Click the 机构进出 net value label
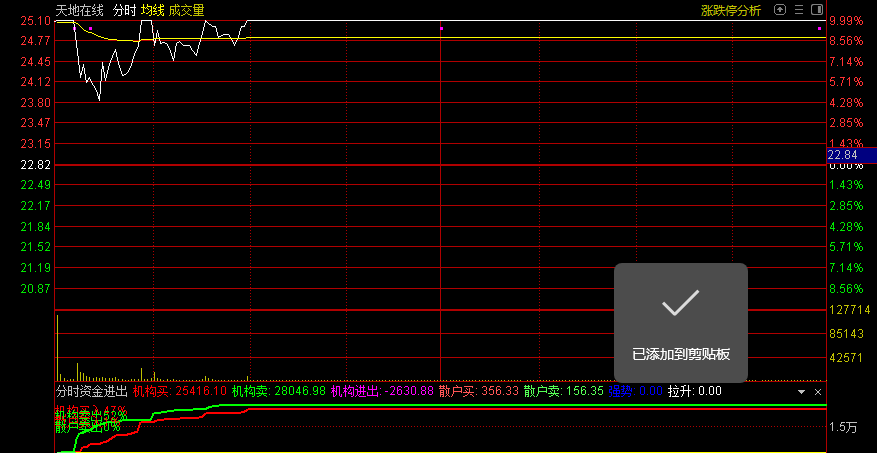877x453 pixels. click(x=382, y=391)
